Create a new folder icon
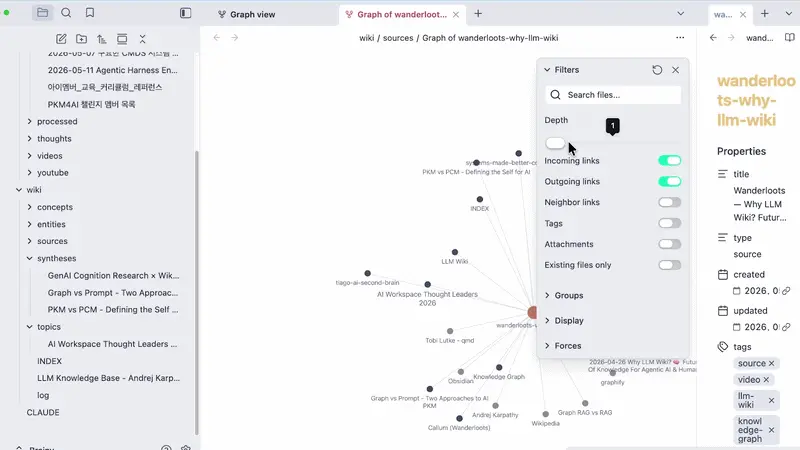800x450 pixels. click(x=81, y=39)
